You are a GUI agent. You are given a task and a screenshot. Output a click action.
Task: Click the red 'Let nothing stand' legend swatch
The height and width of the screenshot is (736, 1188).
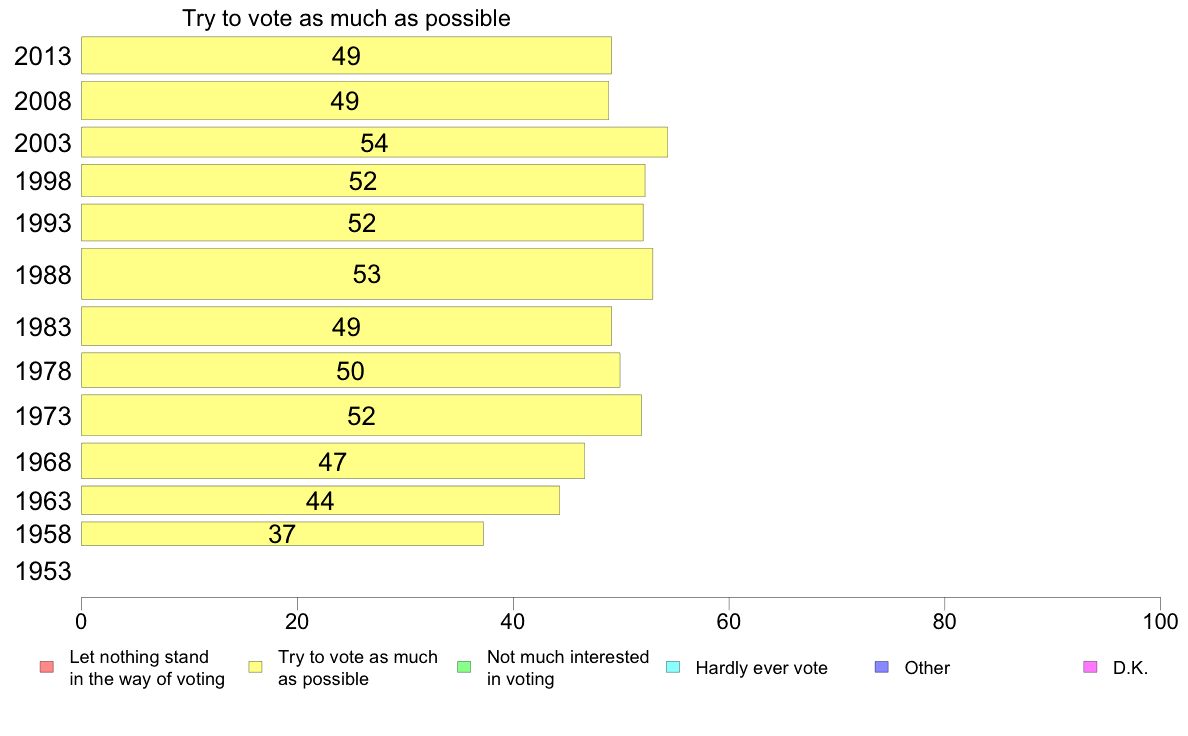click(x=46, y=667)
